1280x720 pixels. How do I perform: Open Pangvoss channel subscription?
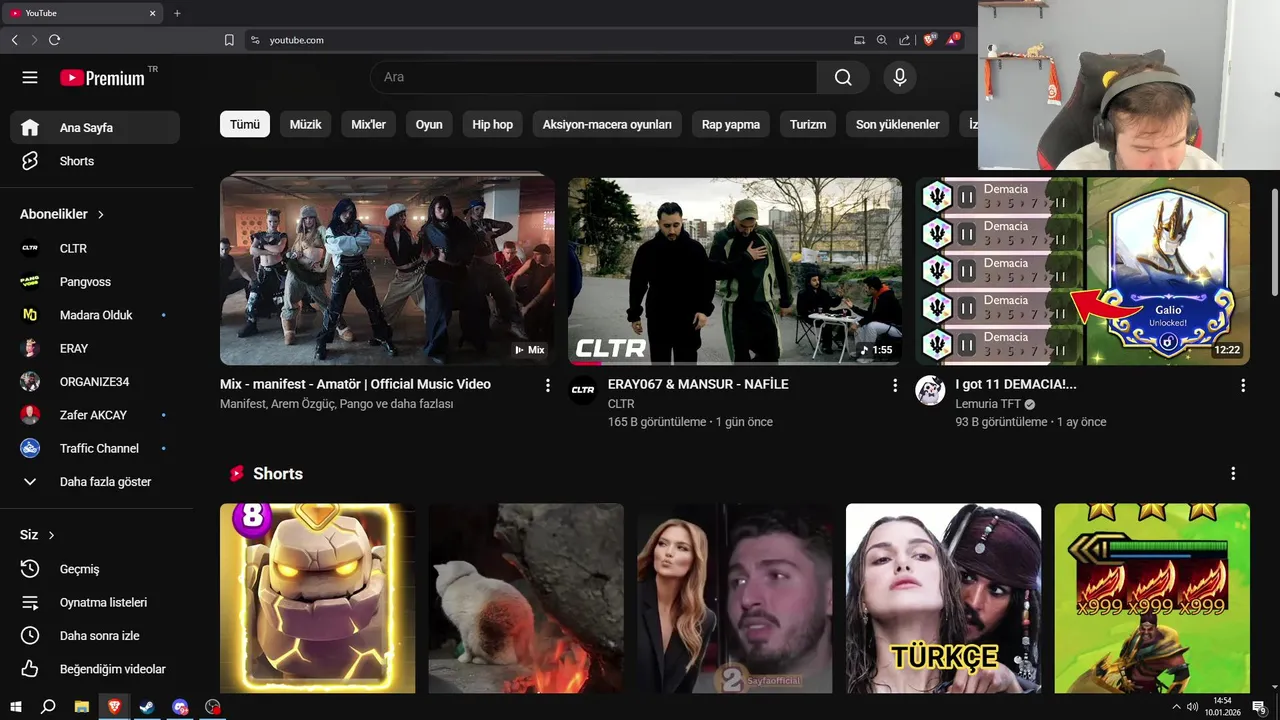pos(95,282)
